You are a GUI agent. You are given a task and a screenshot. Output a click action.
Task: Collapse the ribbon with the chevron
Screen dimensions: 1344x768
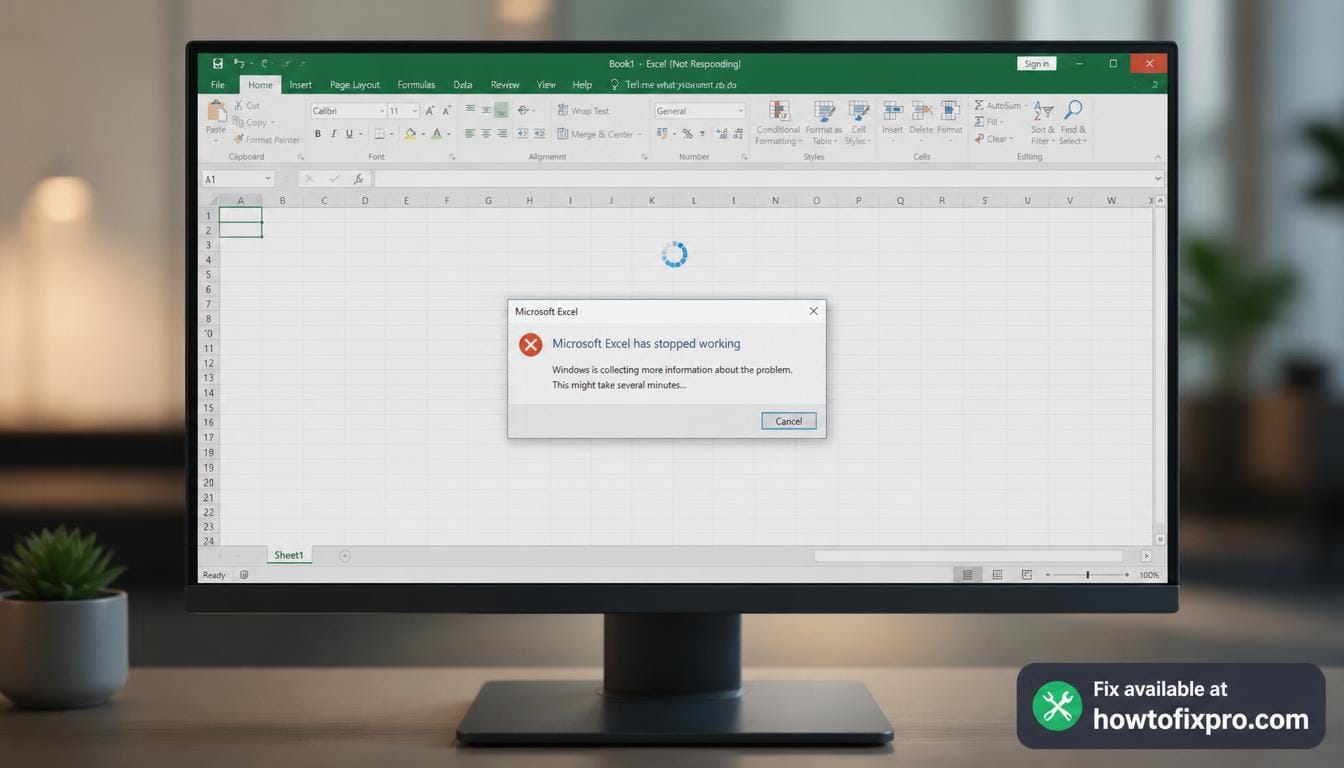(x=1158, y=157)
